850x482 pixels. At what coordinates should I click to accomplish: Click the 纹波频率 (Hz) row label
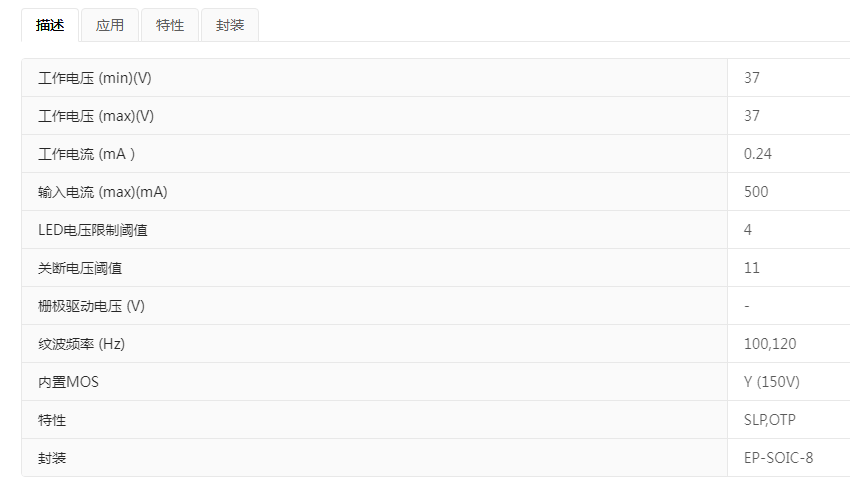(81, 344)
